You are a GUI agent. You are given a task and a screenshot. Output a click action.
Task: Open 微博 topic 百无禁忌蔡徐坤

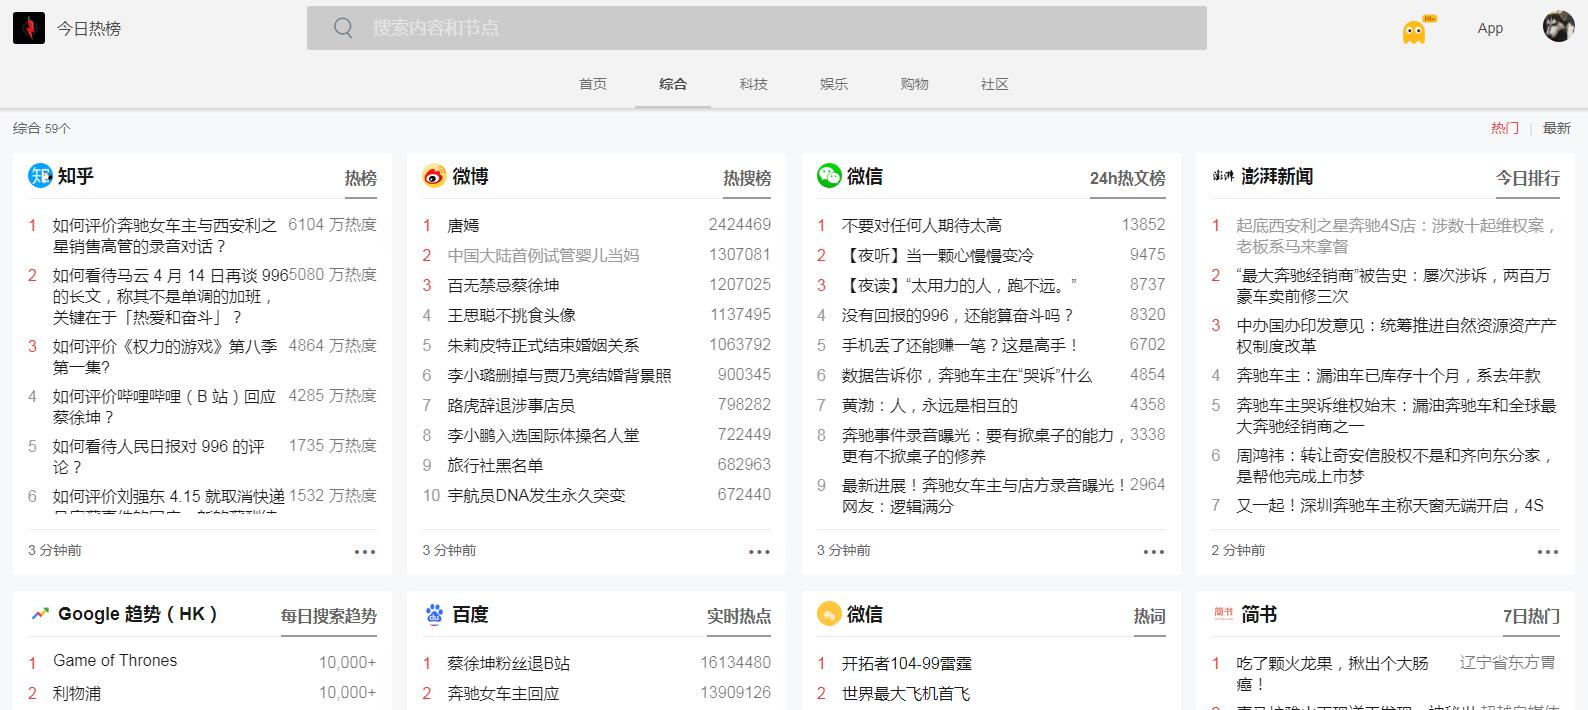pyautogui.click(x=503, y=285)
